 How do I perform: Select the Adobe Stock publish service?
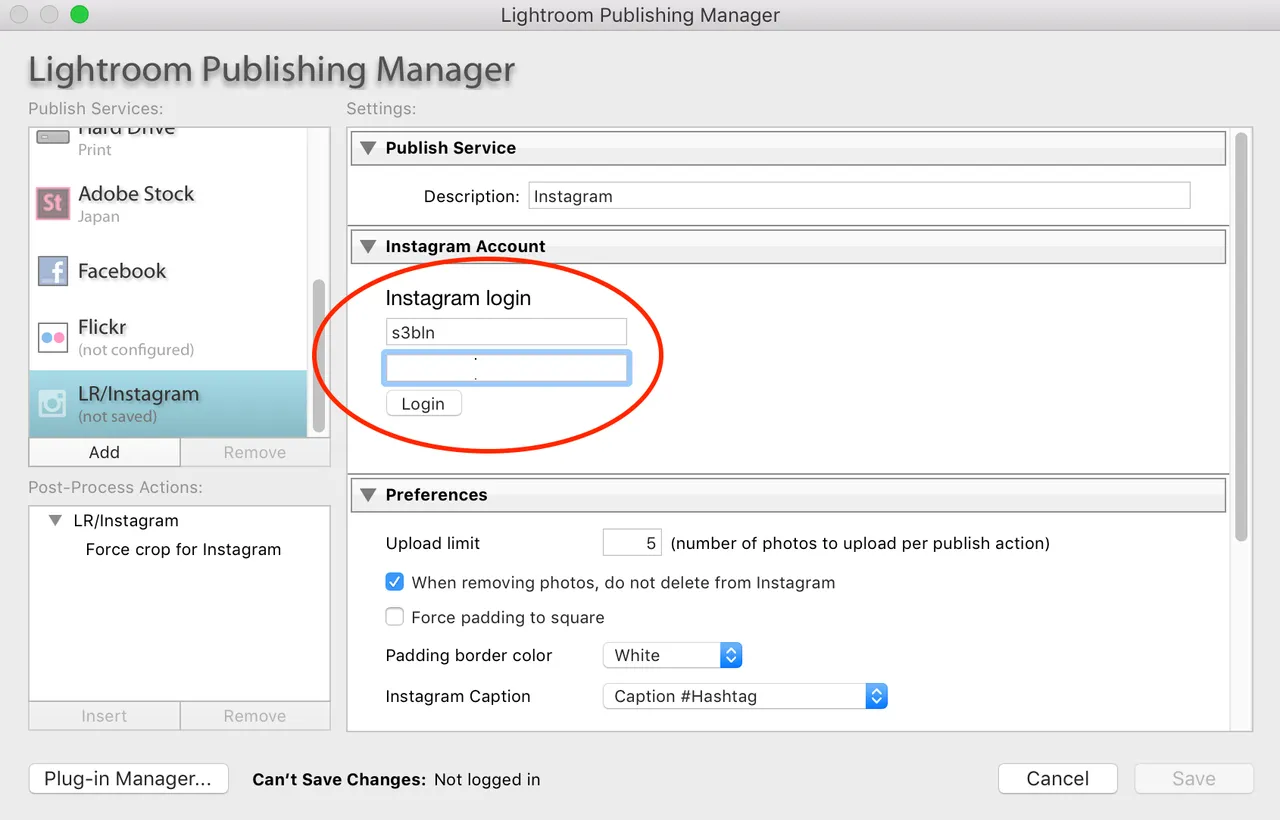[168, 204]
